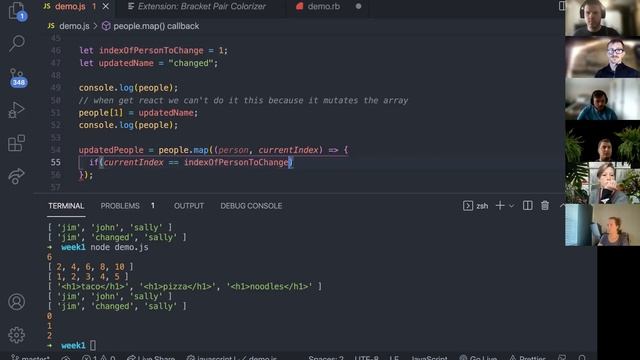Select the DEBUG CONSOLE panel tab
This screenshot has width=640, height=360.
pyautogui.click(x=251, y=206)
